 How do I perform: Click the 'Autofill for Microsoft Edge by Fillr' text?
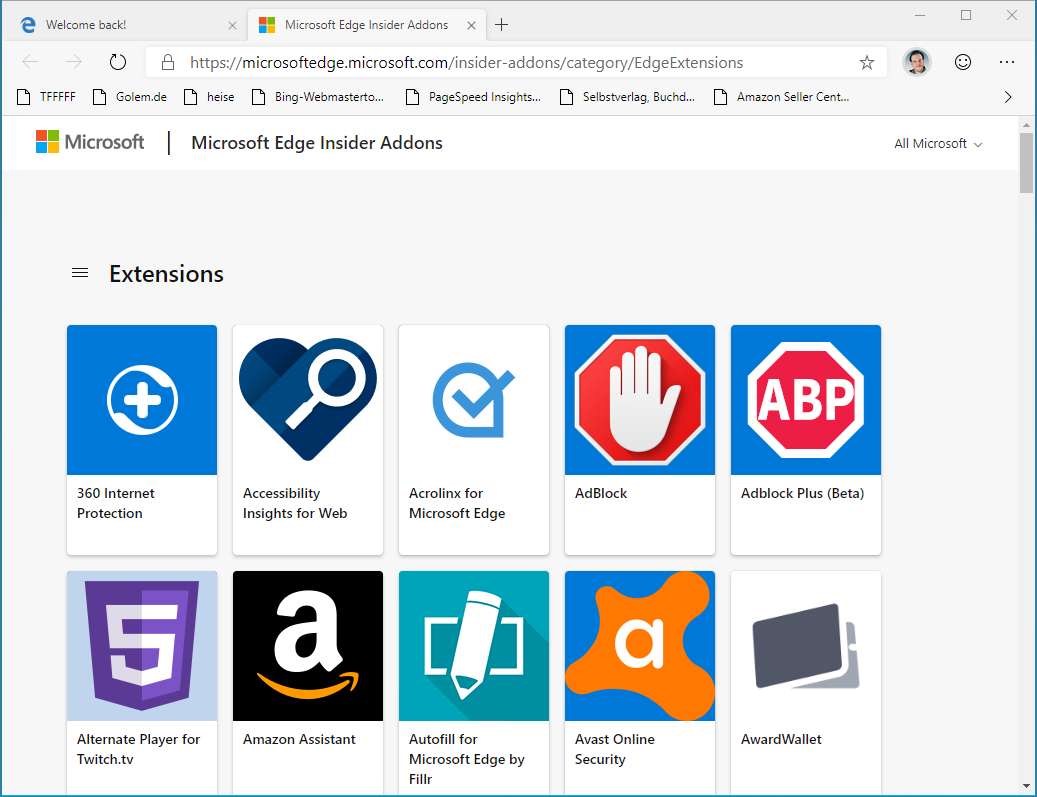[x=467, y=759]
